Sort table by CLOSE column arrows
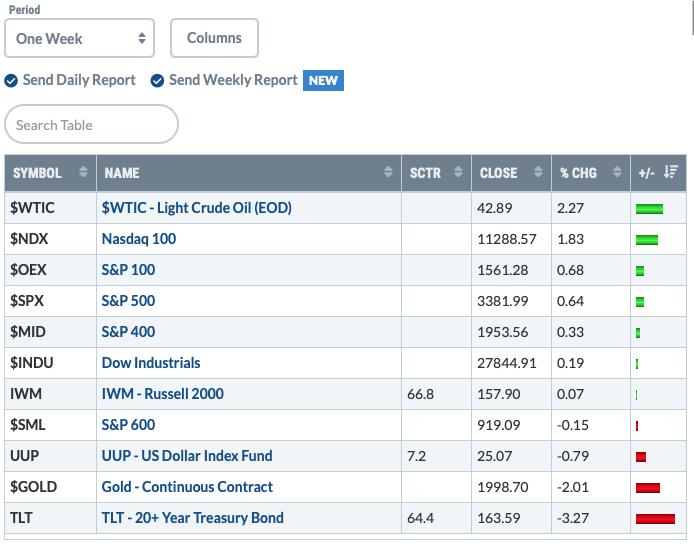 [538, 172]
